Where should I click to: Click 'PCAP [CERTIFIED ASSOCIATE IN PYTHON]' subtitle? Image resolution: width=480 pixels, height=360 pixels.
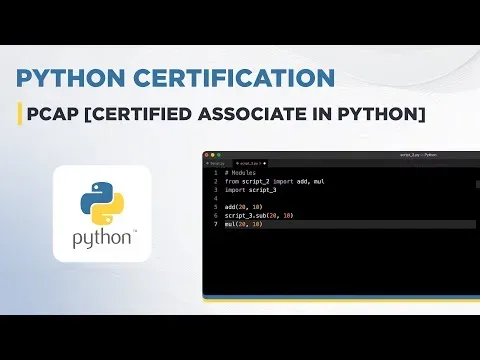coord(226,114)
